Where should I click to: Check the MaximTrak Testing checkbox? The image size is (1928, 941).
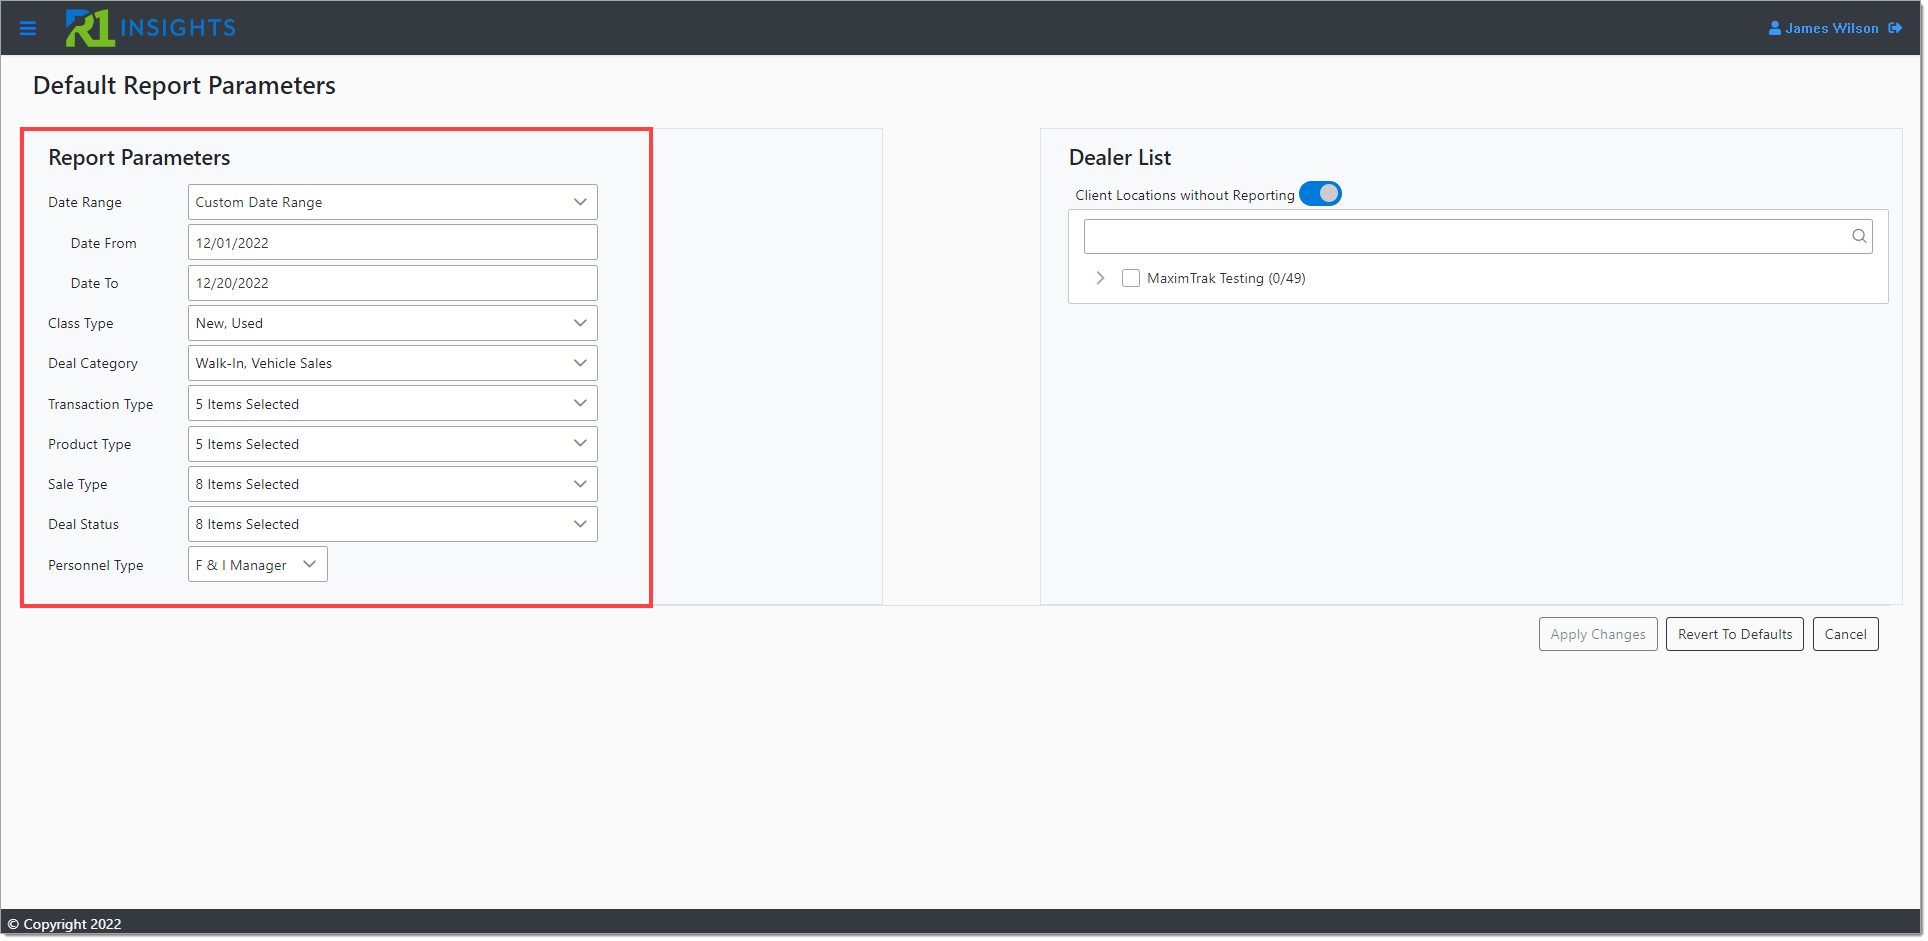click(1131, 279)
